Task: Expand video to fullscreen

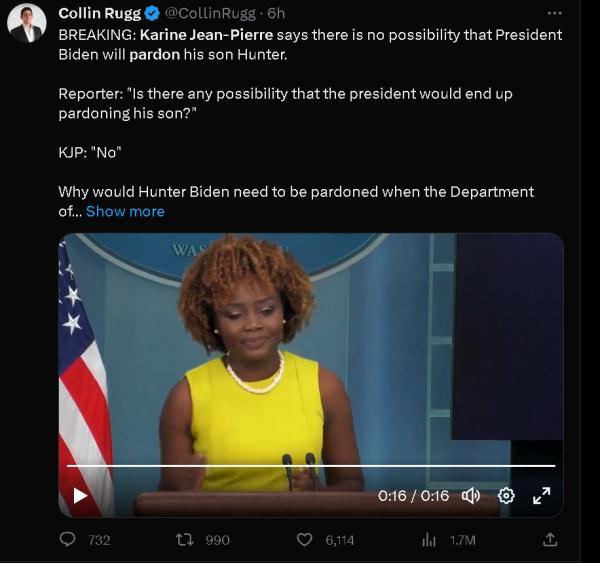Action: click(541, 495)
